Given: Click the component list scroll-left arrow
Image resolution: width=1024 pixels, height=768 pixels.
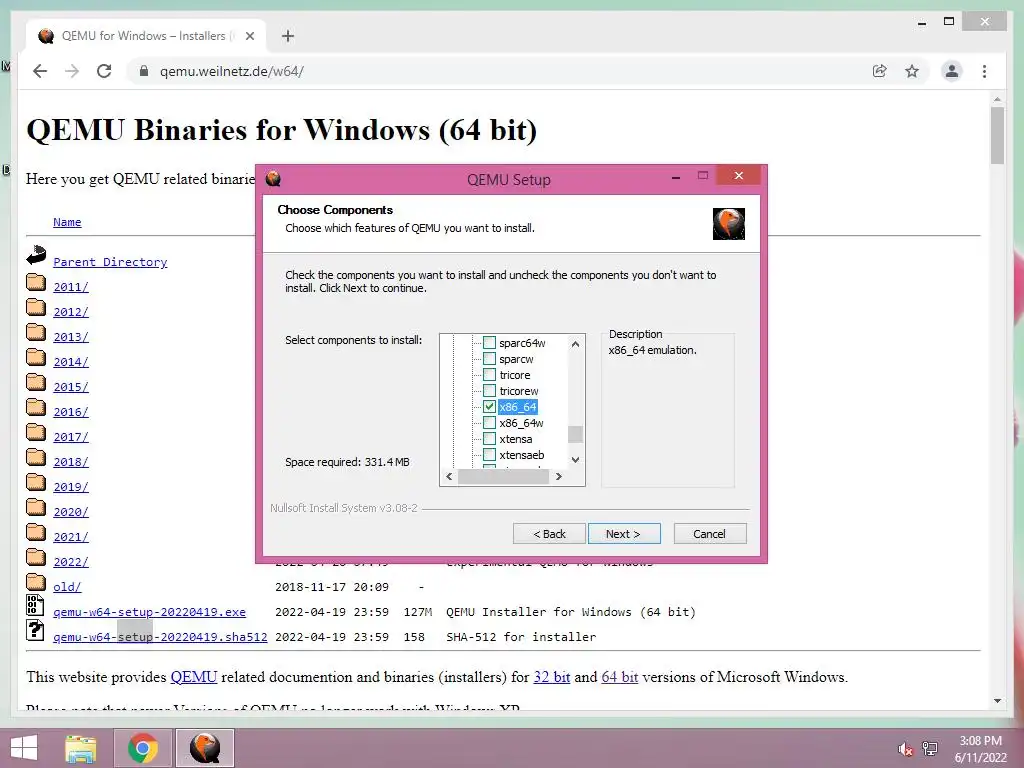Looking at the screenshot, I should tap(449, 477).
